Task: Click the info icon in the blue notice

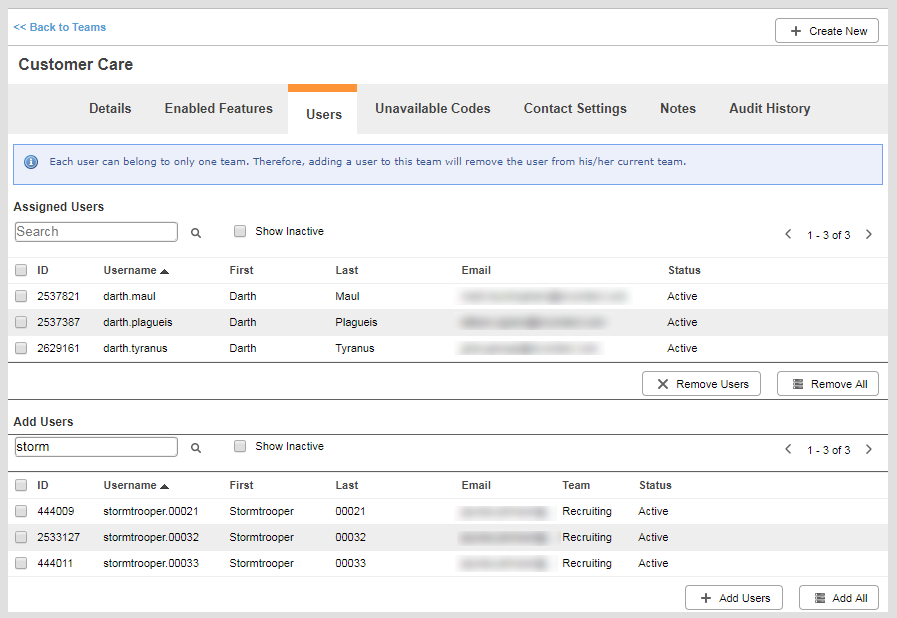Action: click(x=31, y=162)
